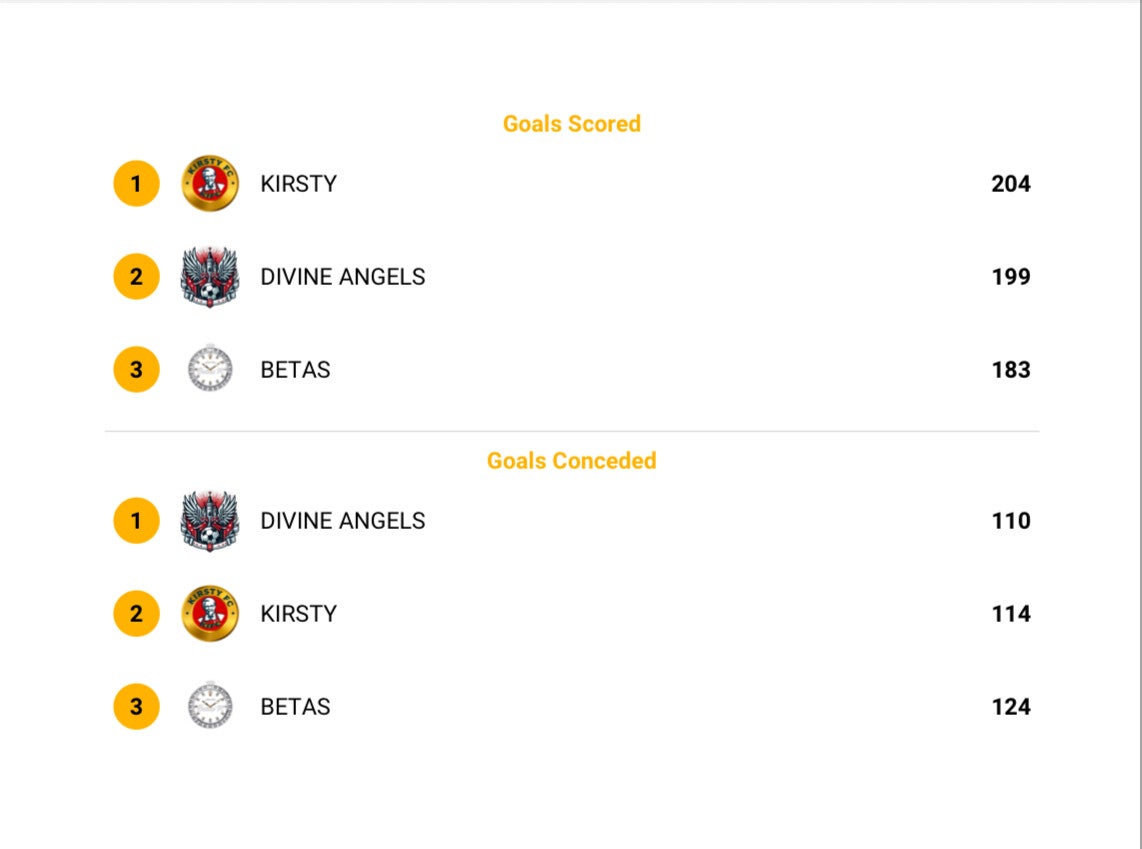The width and height of the screenshot is (1142, 849).
Task: Click rank 2 badge in Goals Scored
Action: (x=136, y=277)
